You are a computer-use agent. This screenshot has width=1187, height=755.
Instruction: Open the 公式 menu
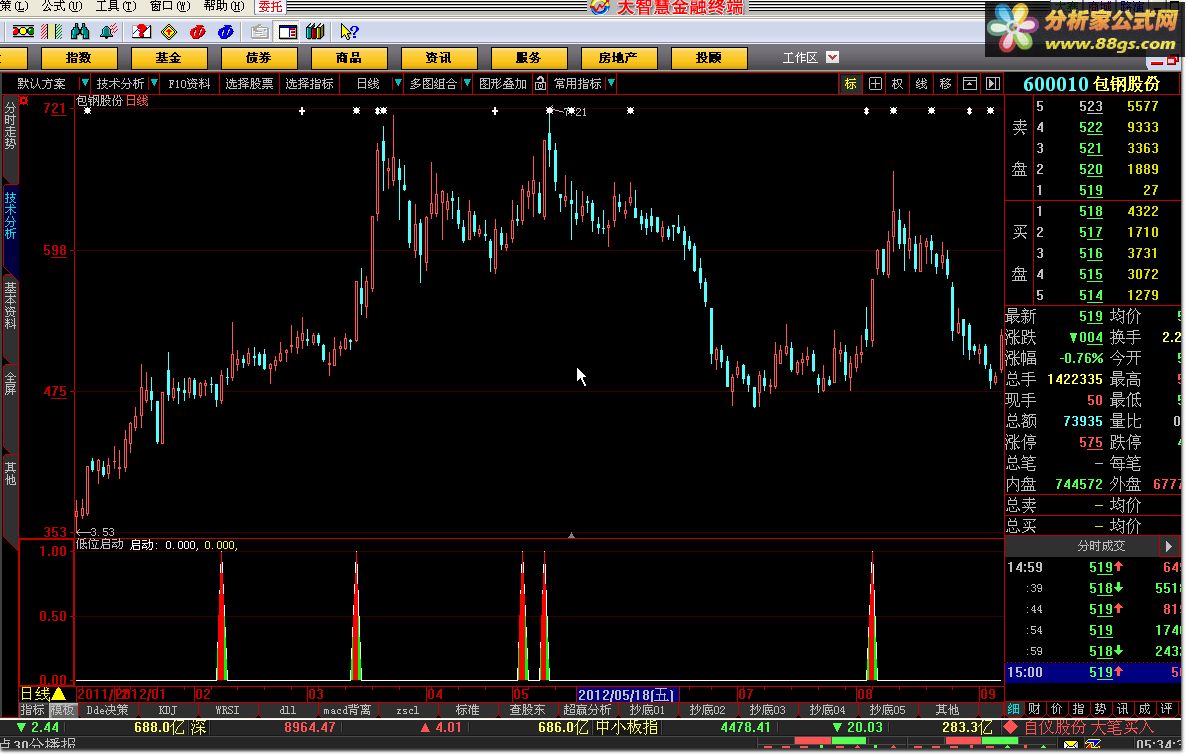(x=62, y=6)
